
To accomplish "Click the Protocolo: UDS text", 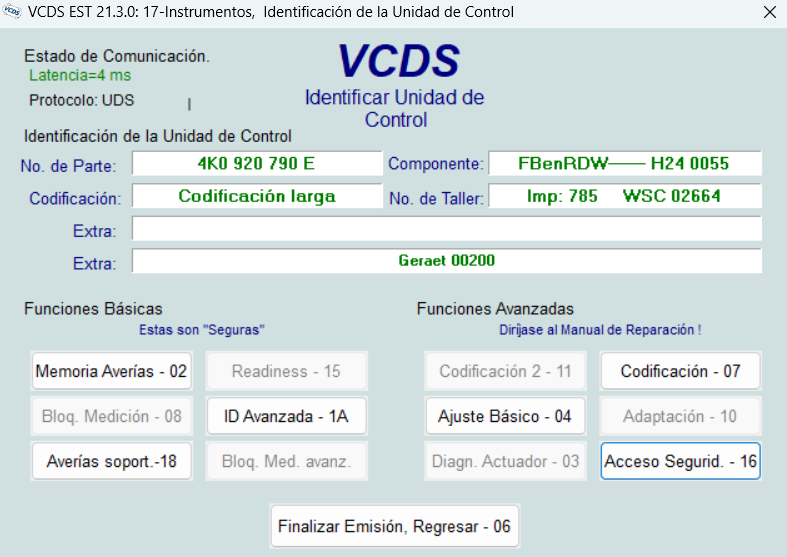I will coord(82,100).
